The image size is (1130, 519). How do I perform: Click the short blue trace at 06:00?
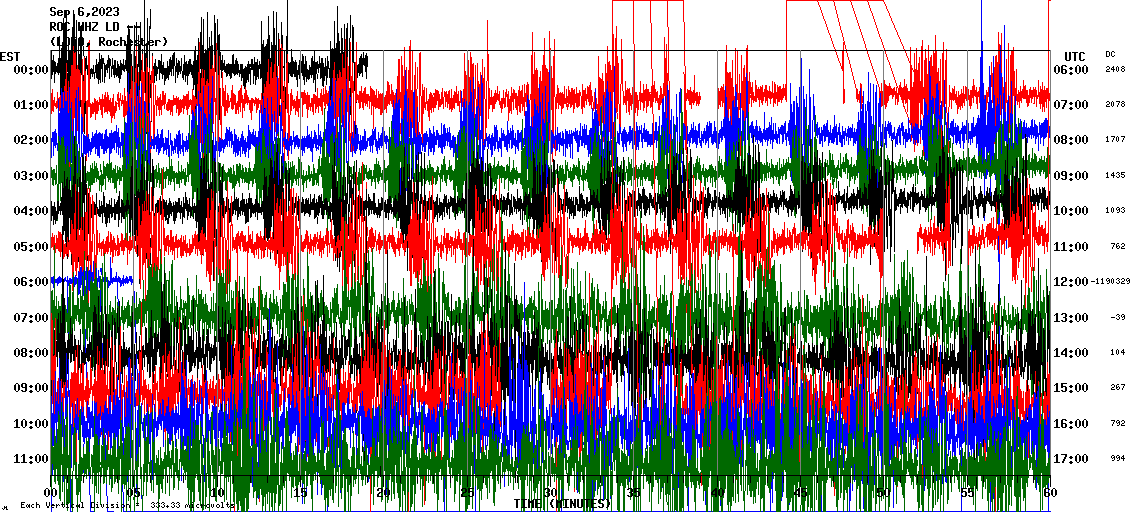92,281
